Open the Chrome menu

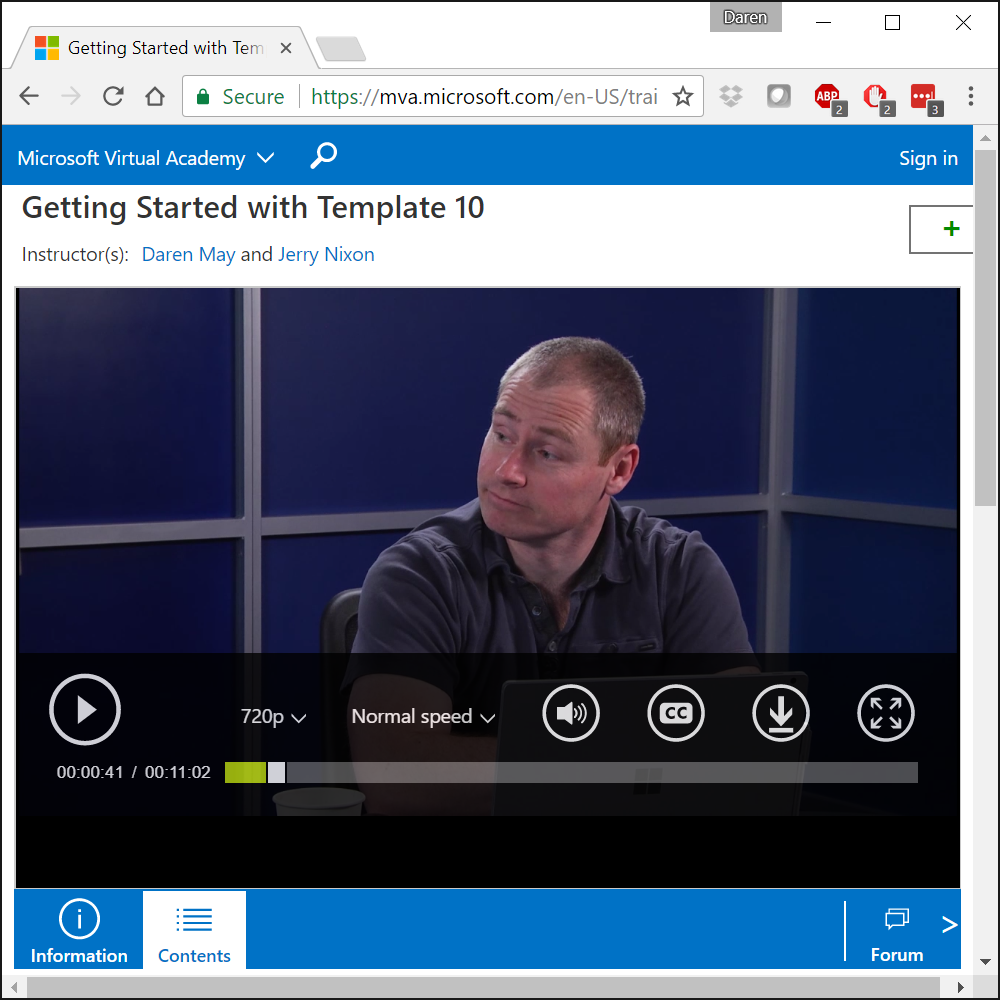point(971,96)
